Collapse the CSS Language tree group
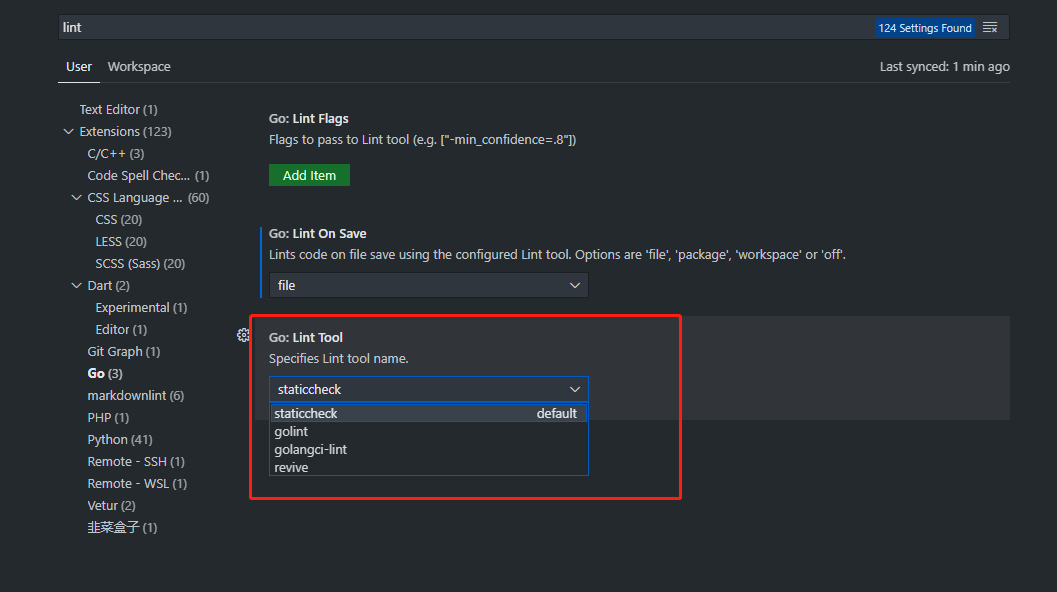The width and height of the screenshot is (1057, 592). point(77,198)
